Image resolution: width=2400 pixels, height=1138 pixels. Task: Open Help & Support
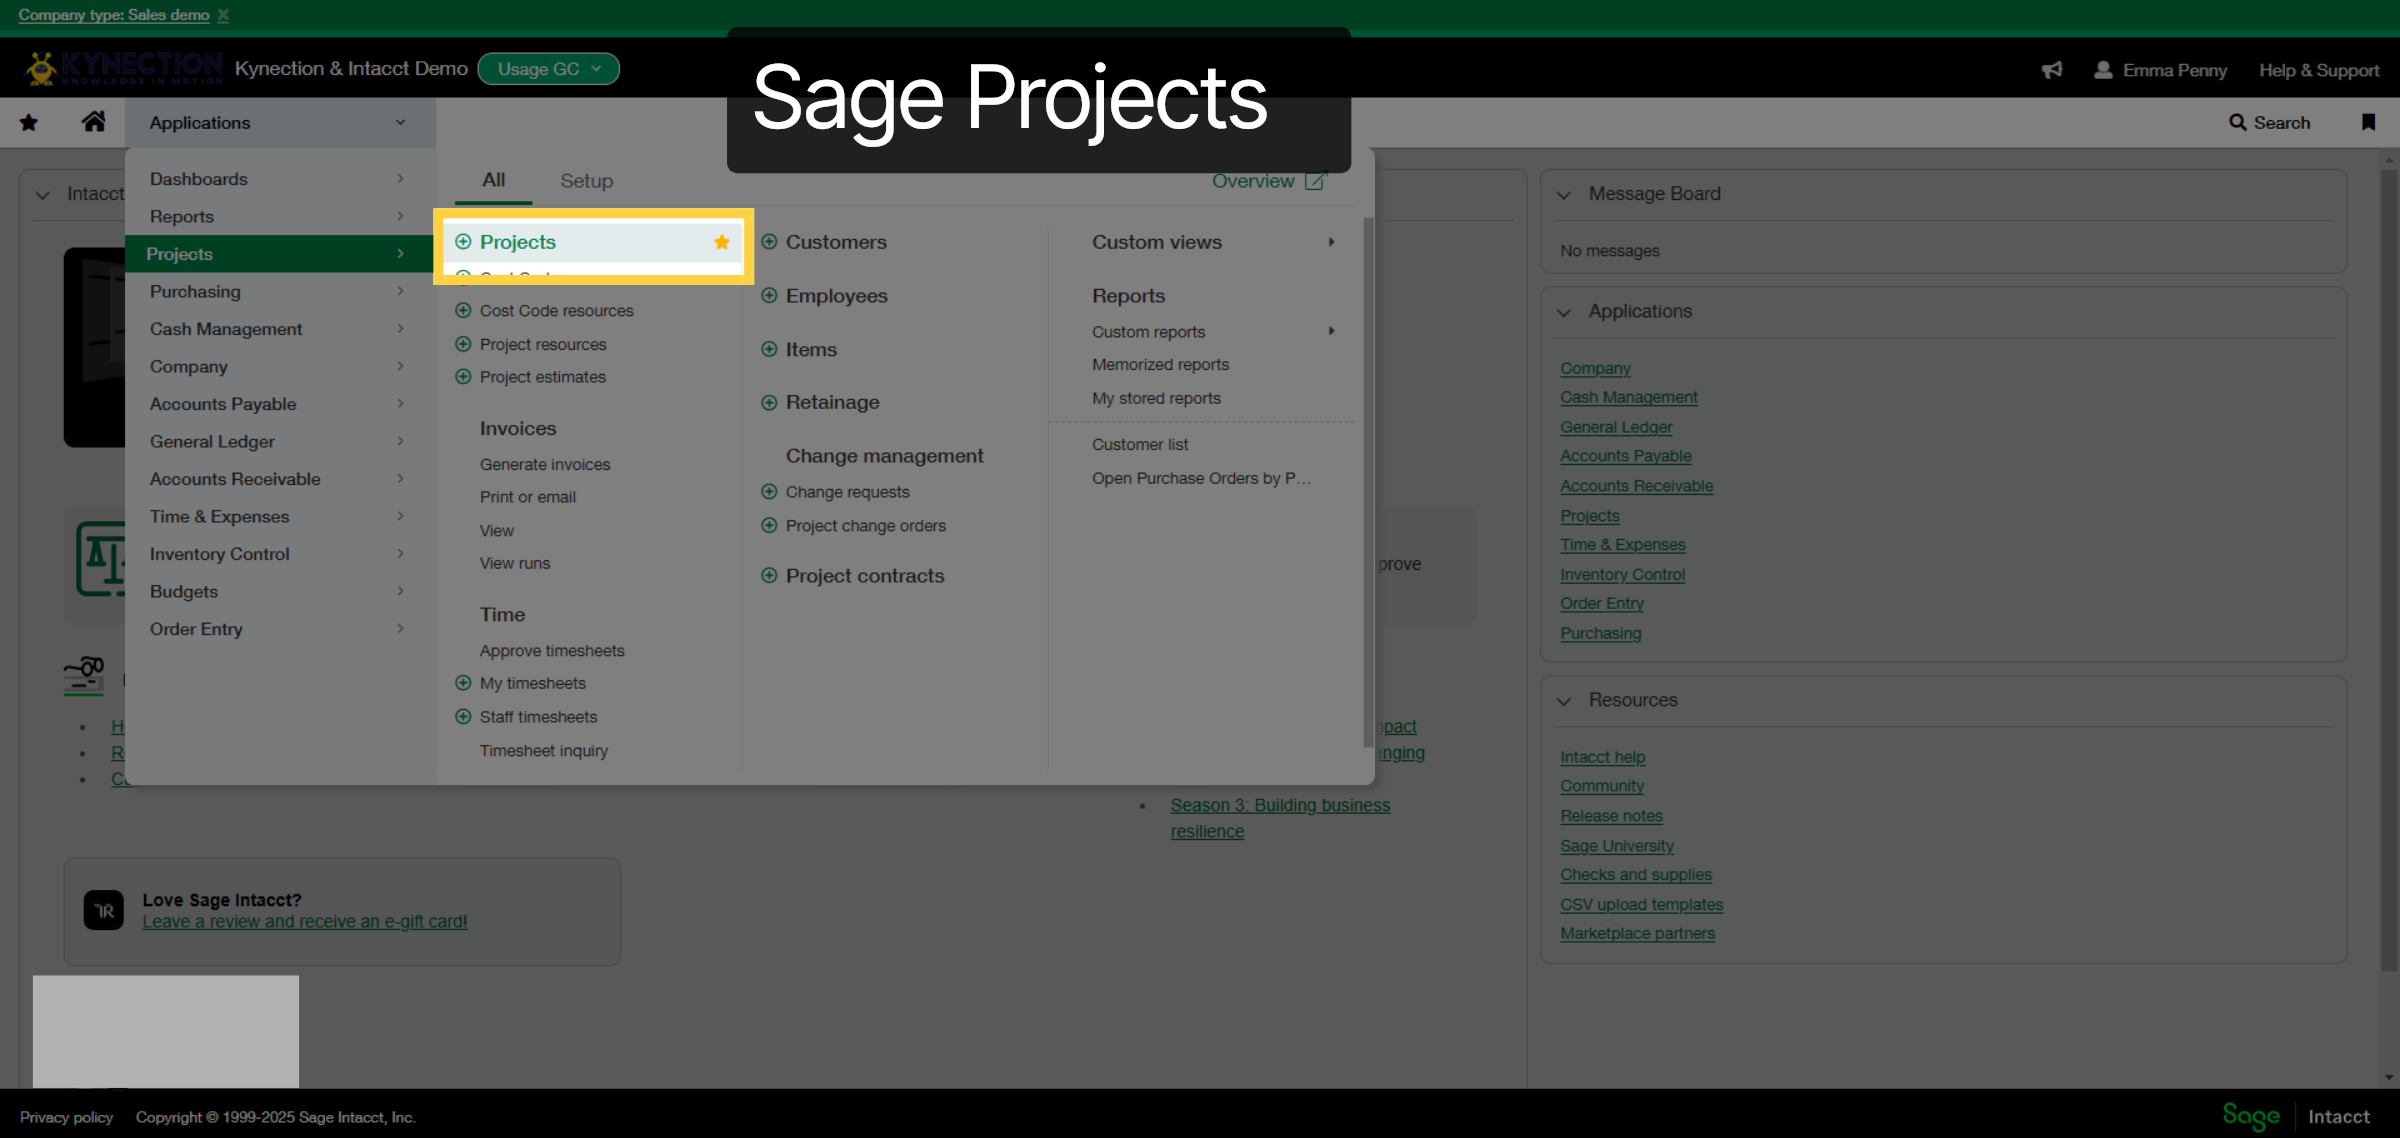pos(2319,70)
